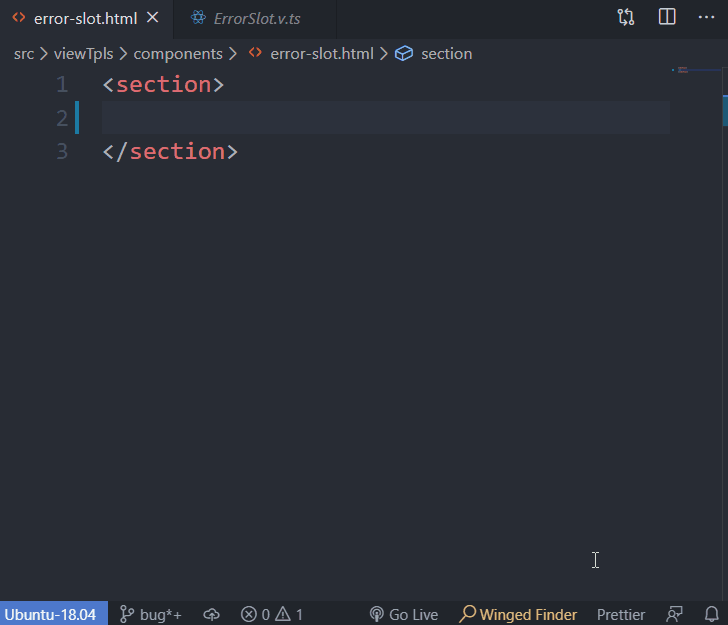Click the Prettier status bar item
Viewport: 728px width, 625px height.
coord(621,615)
